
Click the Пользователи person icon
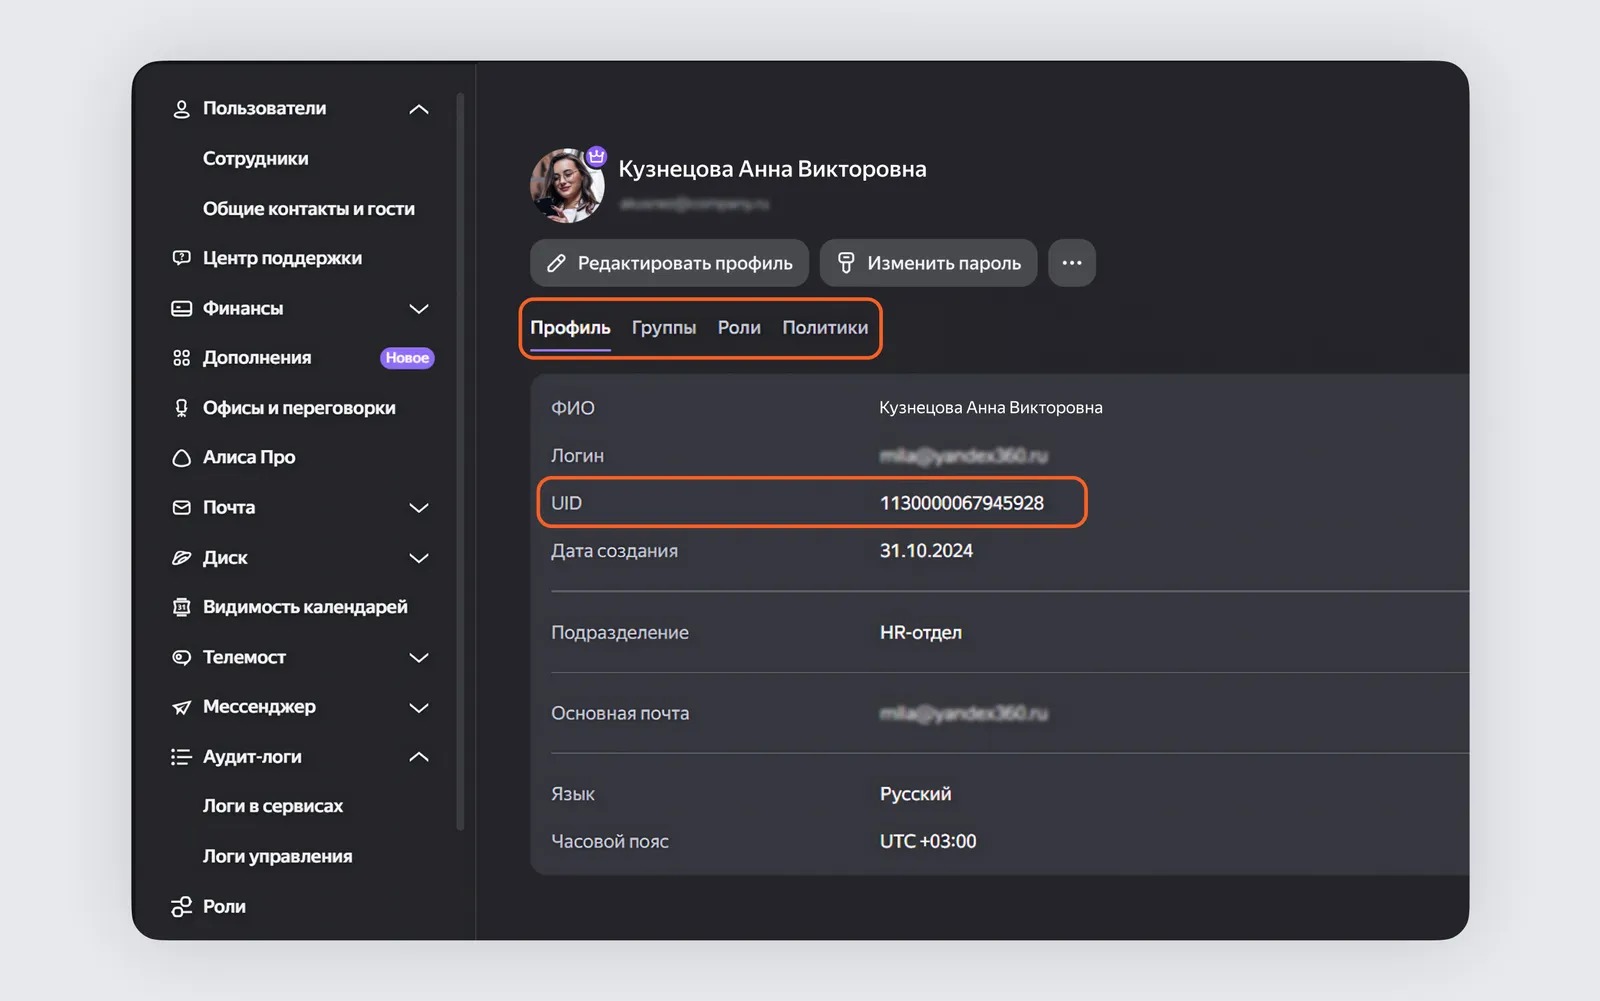click(181, 109)
